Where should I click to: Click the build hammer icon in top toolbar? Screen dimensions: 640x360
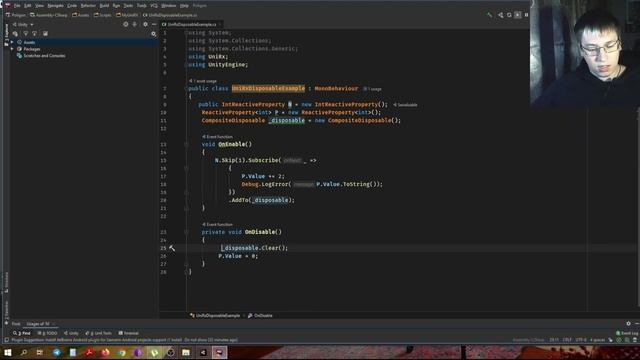pyautogui.click(x=489, y=15)
